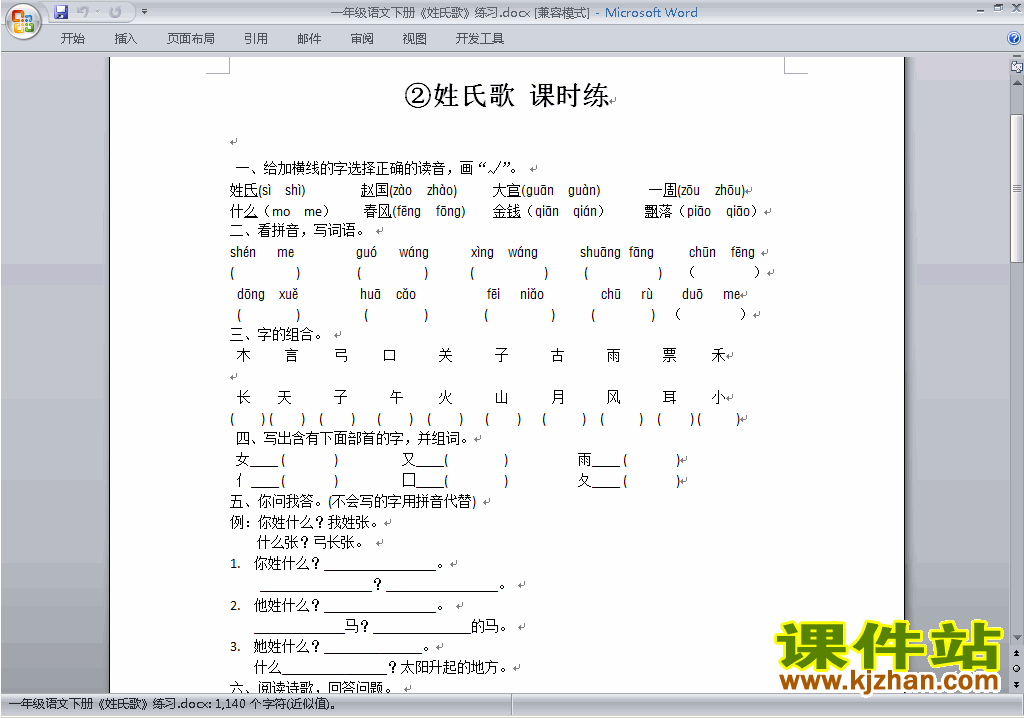Click the line 什么张?弓长张
1024x718 pixels.
311,543
